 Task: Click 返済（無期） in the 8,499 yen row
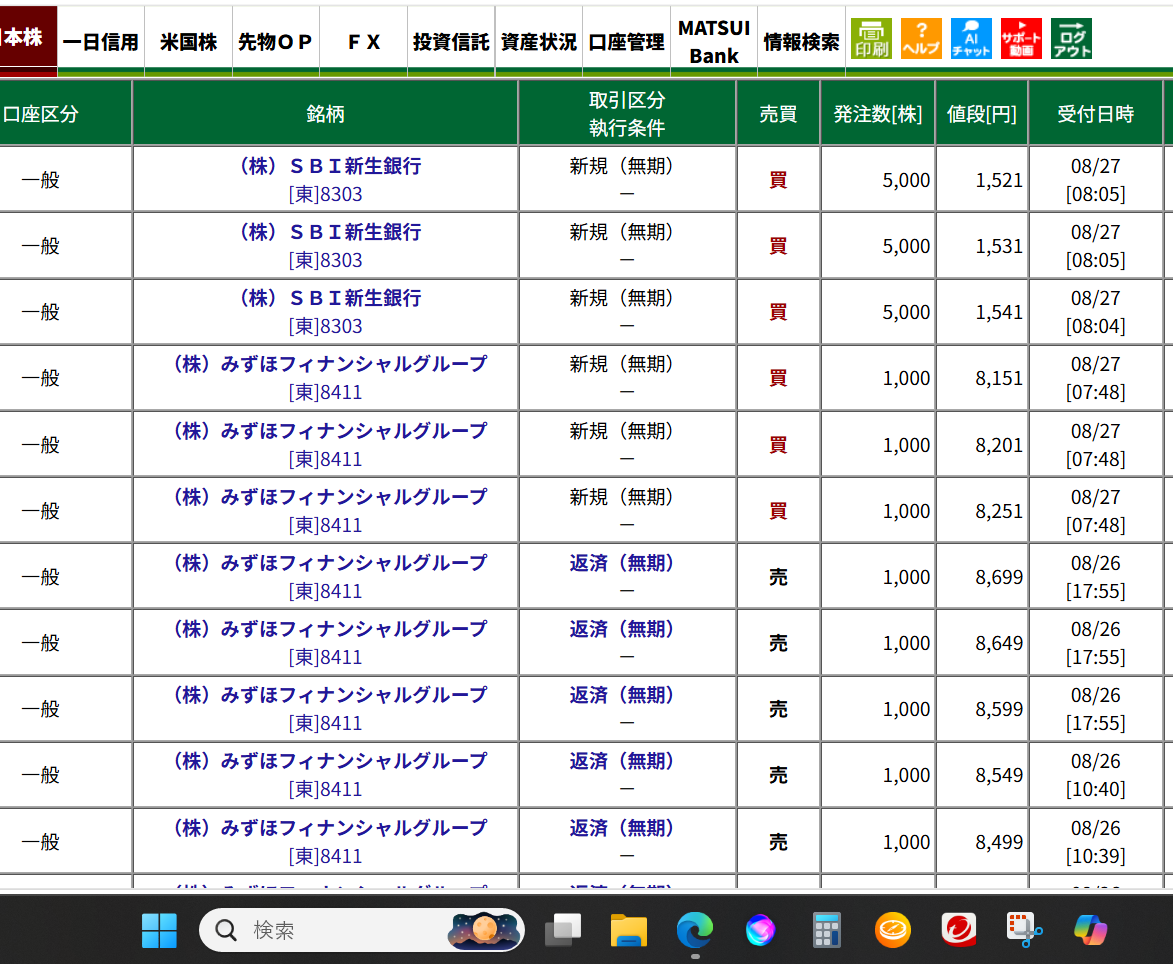pos(622,827)
